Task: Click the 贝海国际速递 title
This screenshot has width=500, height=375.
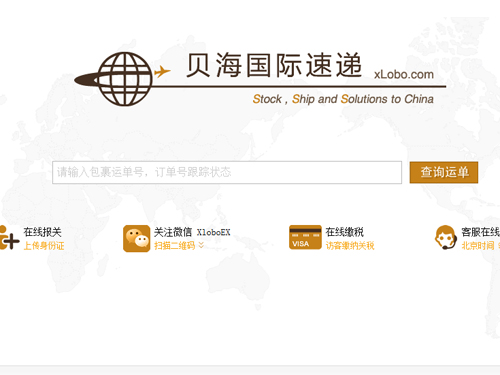Action: 274,65
